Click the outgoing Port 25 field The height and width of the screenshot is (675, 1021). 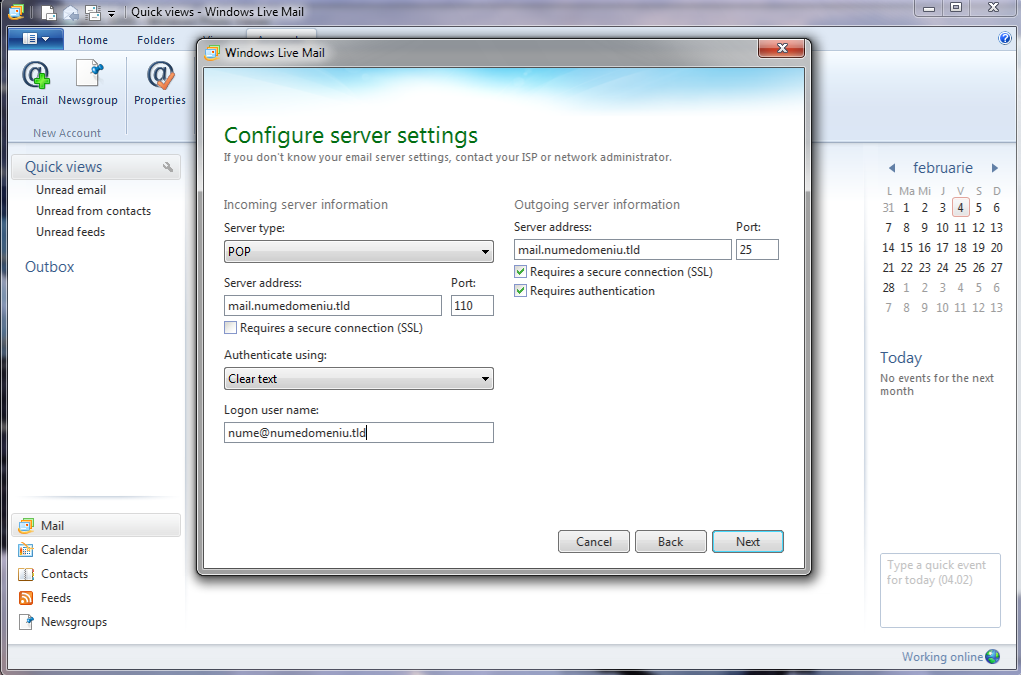click(757, 250)
